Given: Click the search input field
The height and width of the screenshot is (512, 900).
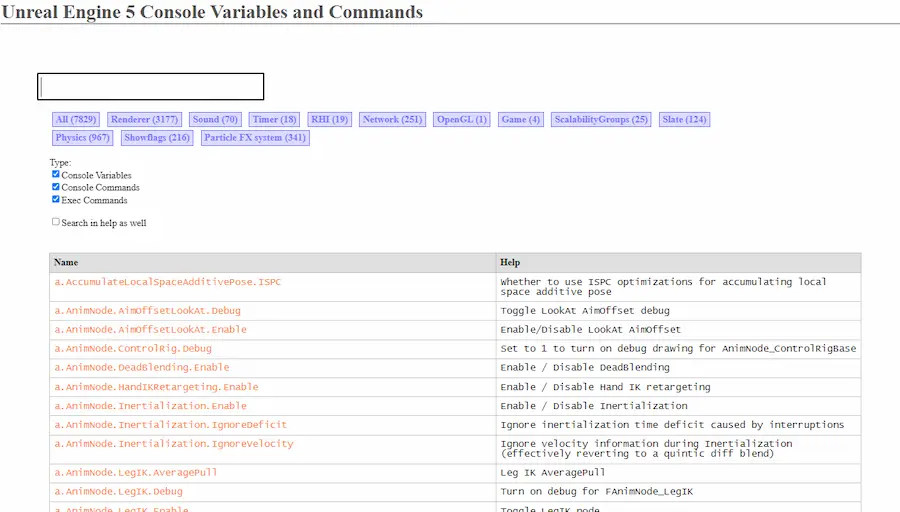Looking at the screenshot, I should 150,87.
